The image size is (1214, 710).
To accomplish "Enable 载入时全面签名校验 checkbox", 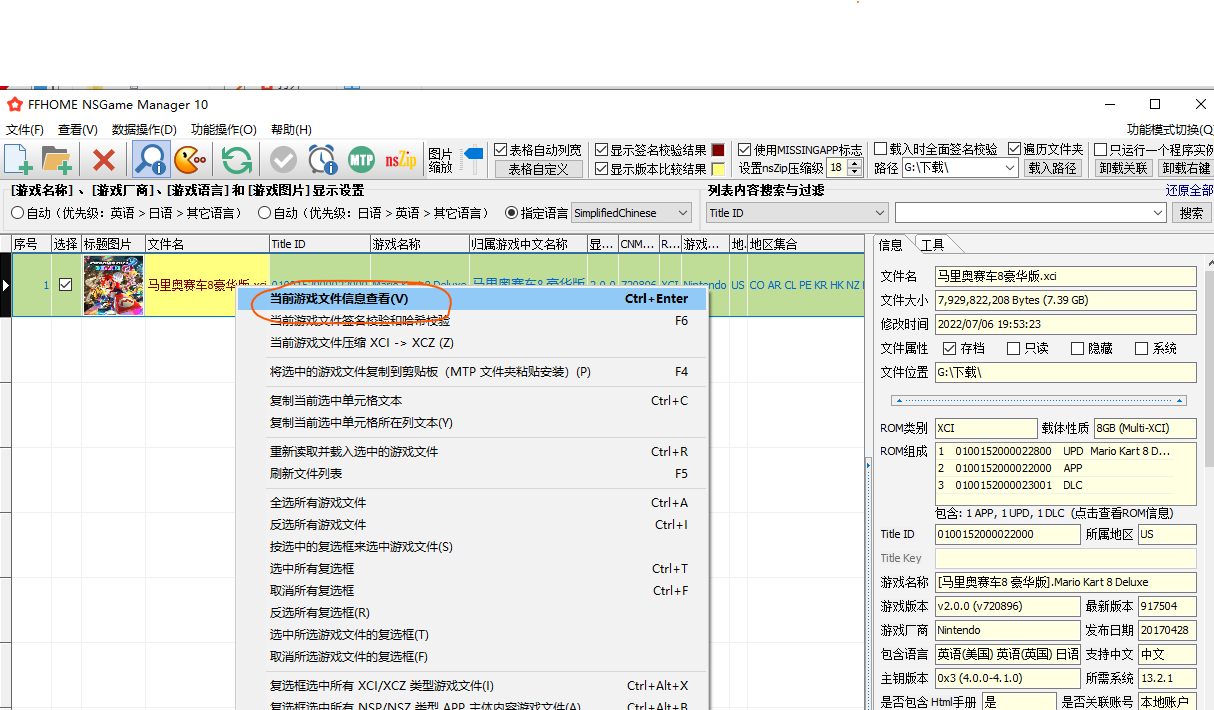I will point(881,149).
